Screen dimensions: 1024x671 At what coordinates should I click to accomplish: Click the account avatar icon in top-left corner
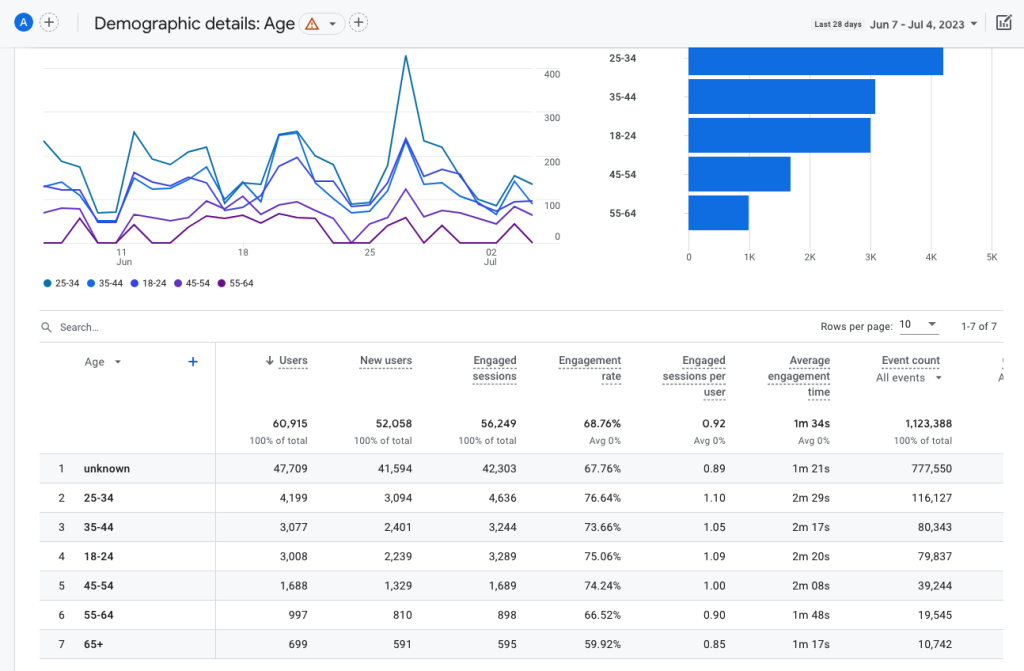coord(22,21)
